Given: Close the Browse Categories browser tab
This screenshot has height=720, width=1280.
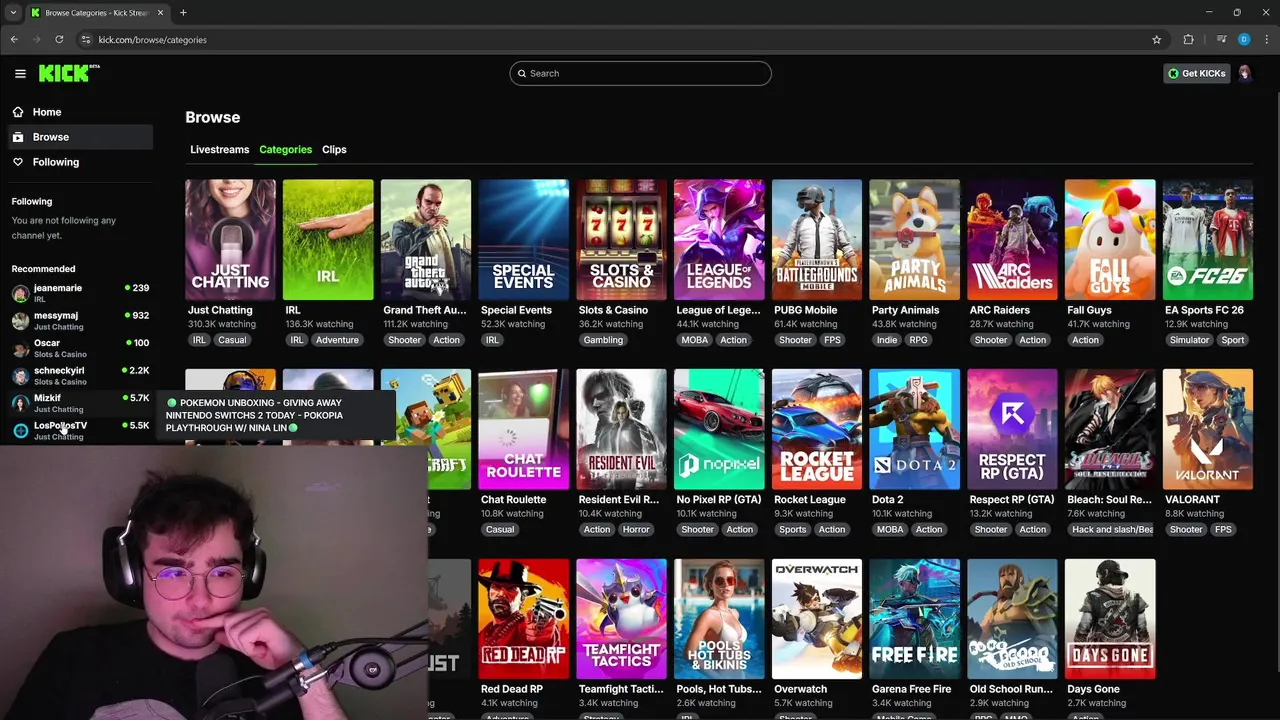Looking at the screenshot, I should (160, 13).
